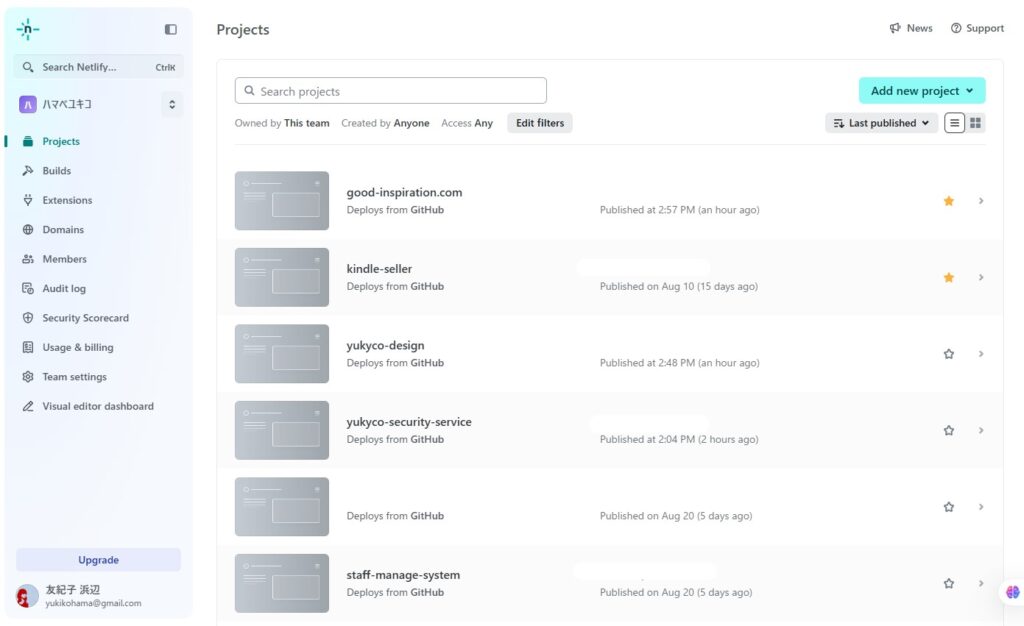Viewport: 1024px width, 626px height.
Task: Click the Domains globe icon
Action: coord(27,230)
